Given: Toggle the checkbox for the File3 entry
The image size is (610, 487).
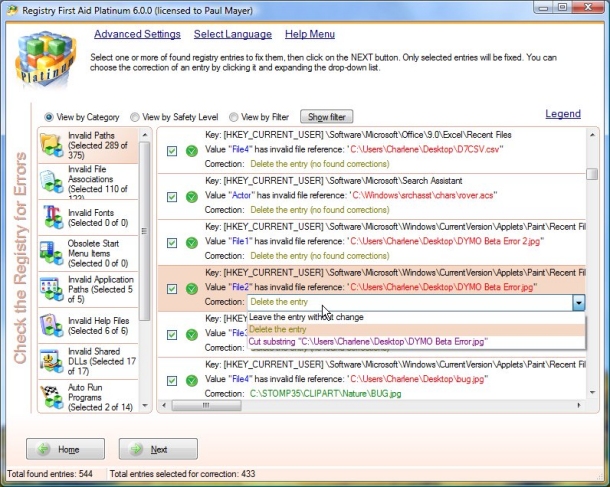Looking at the screenshot, I should point(172,335).
